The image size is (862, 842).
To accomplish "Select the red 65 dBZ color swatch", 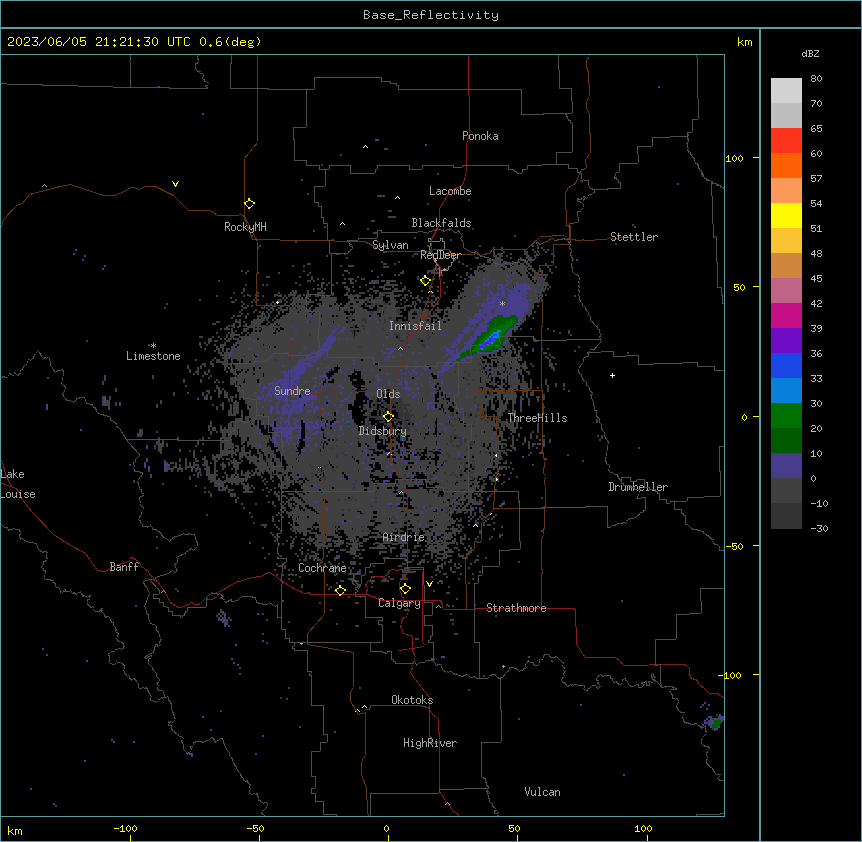I will (786, 140).
